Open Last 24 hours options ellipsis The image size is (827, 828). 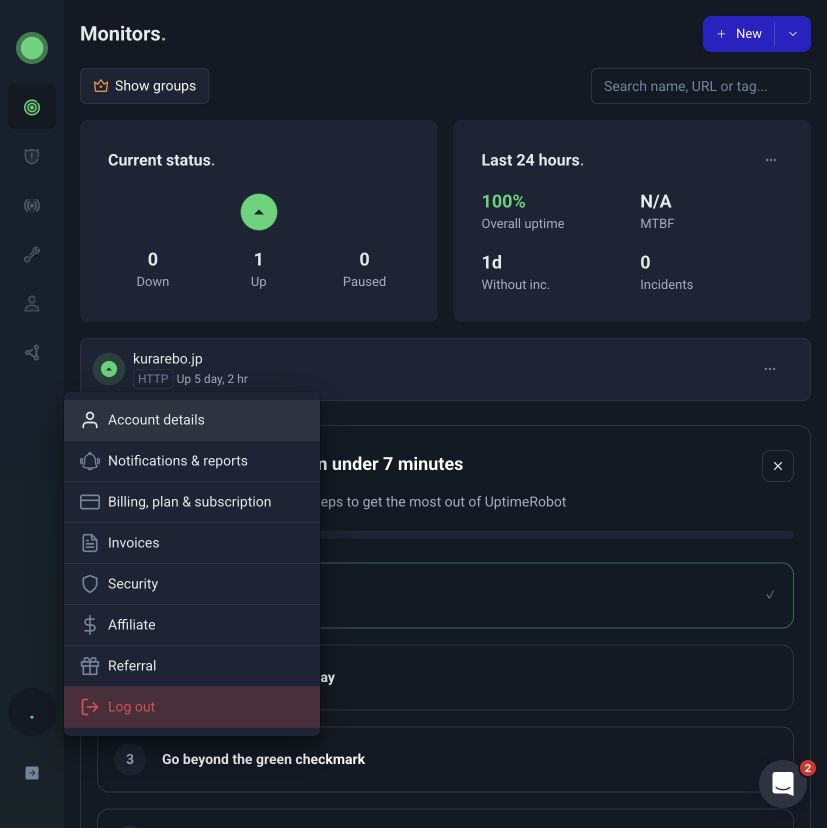click(770, 160)
